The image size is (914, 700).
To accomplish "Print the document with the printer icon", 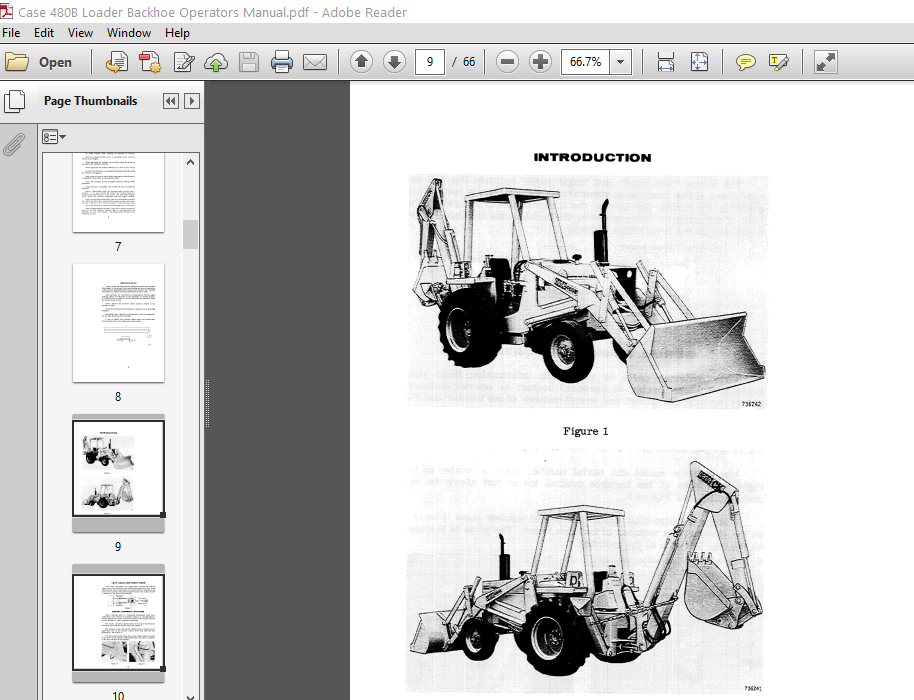I will coord(282,62).
